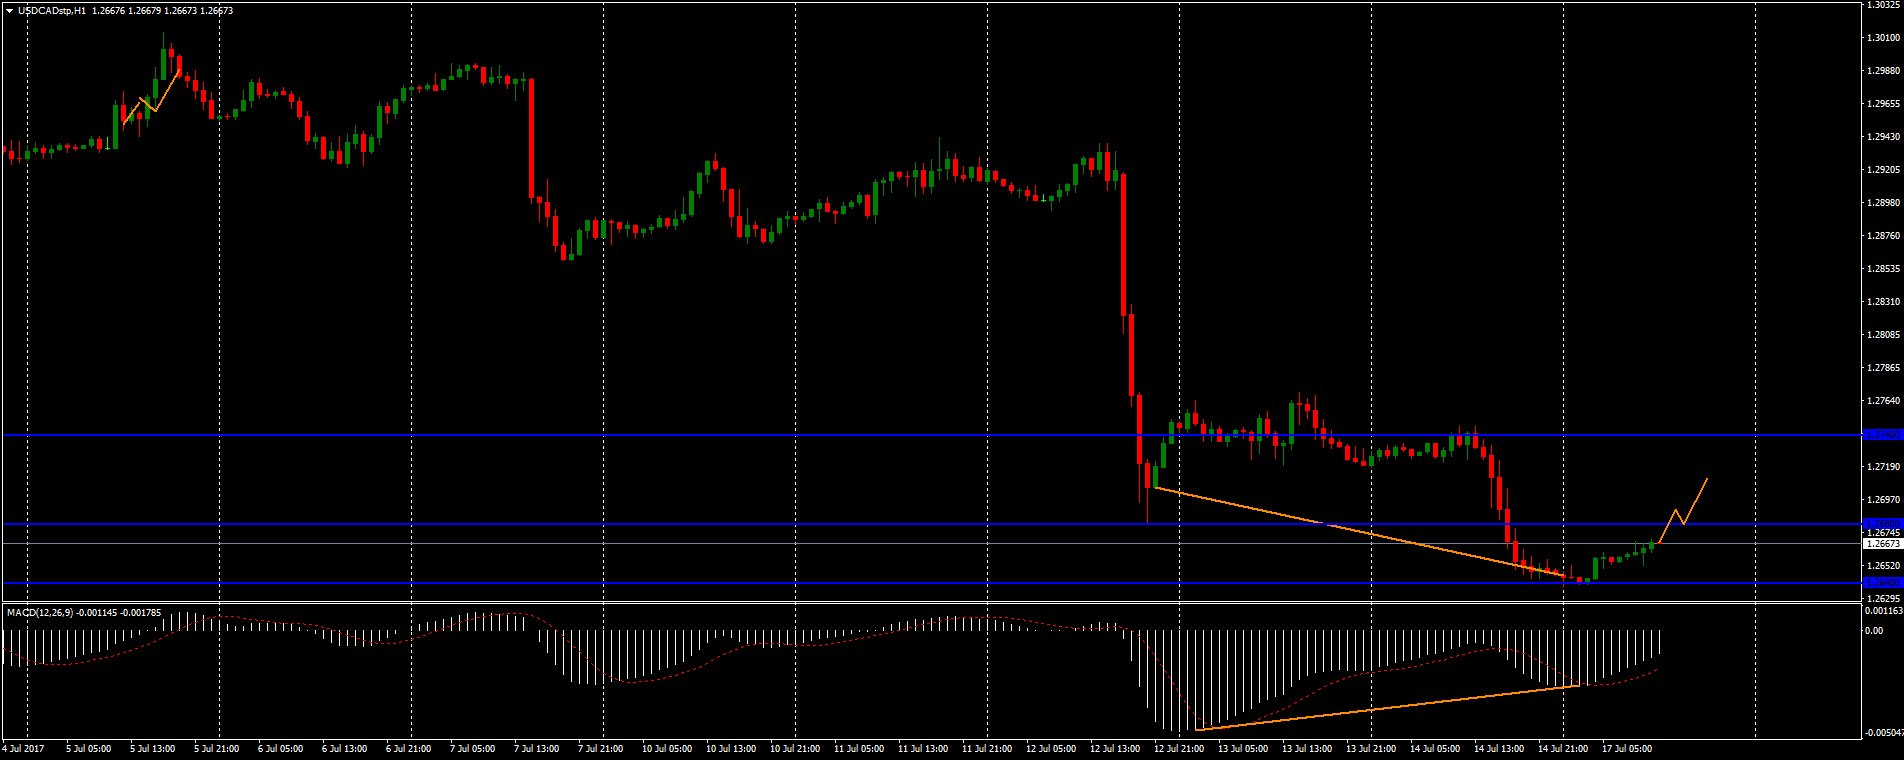1904x760 pixels.
Task: Click the 10 Jul 05:00 time axis label
Action: pos(667,748)
